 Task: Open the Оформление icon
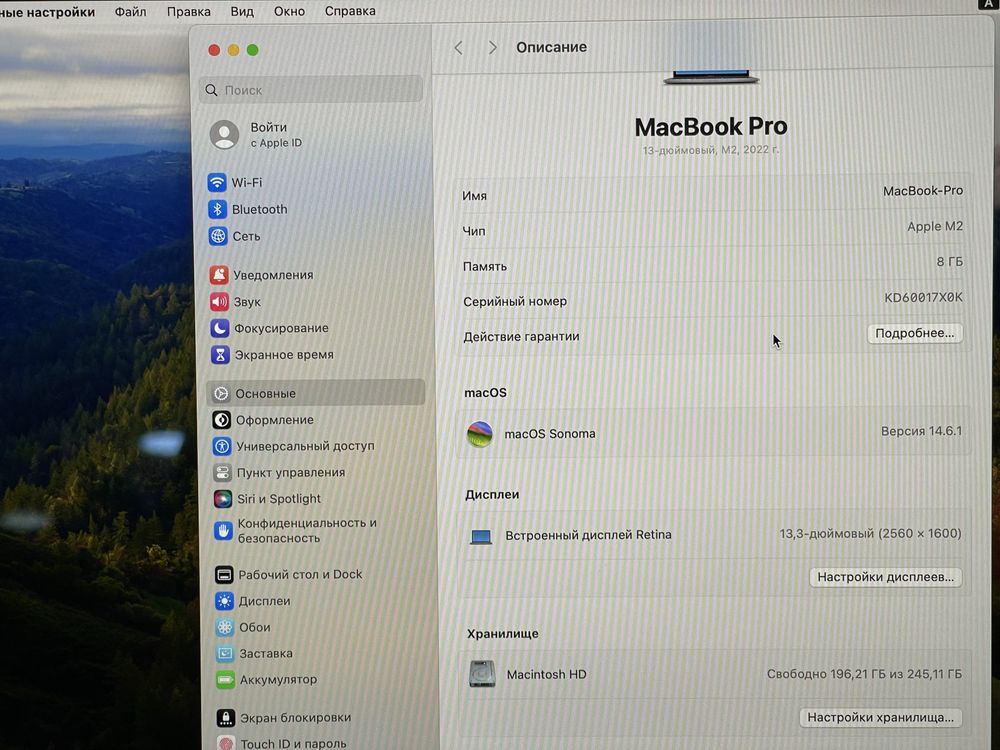[221, 420]
